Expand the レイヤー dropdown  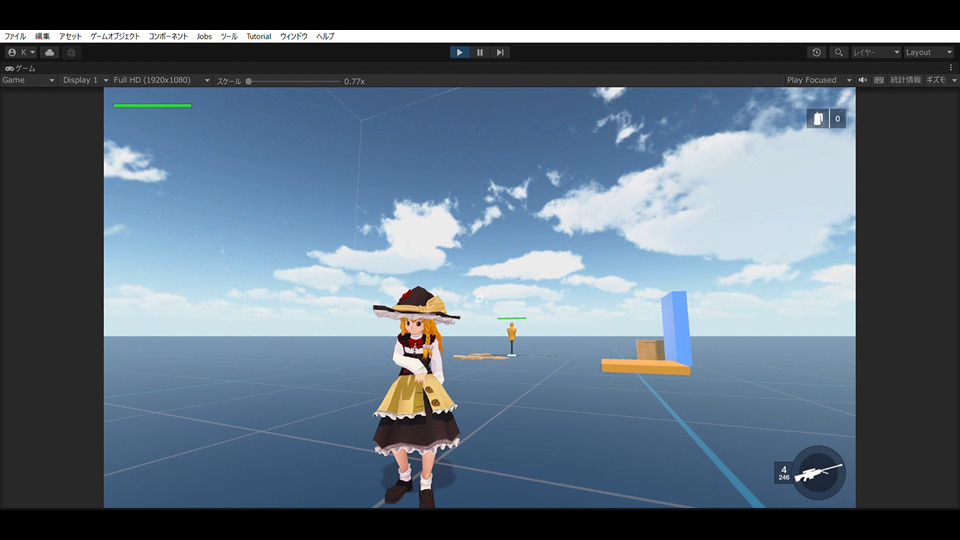[x=876, y=53]
